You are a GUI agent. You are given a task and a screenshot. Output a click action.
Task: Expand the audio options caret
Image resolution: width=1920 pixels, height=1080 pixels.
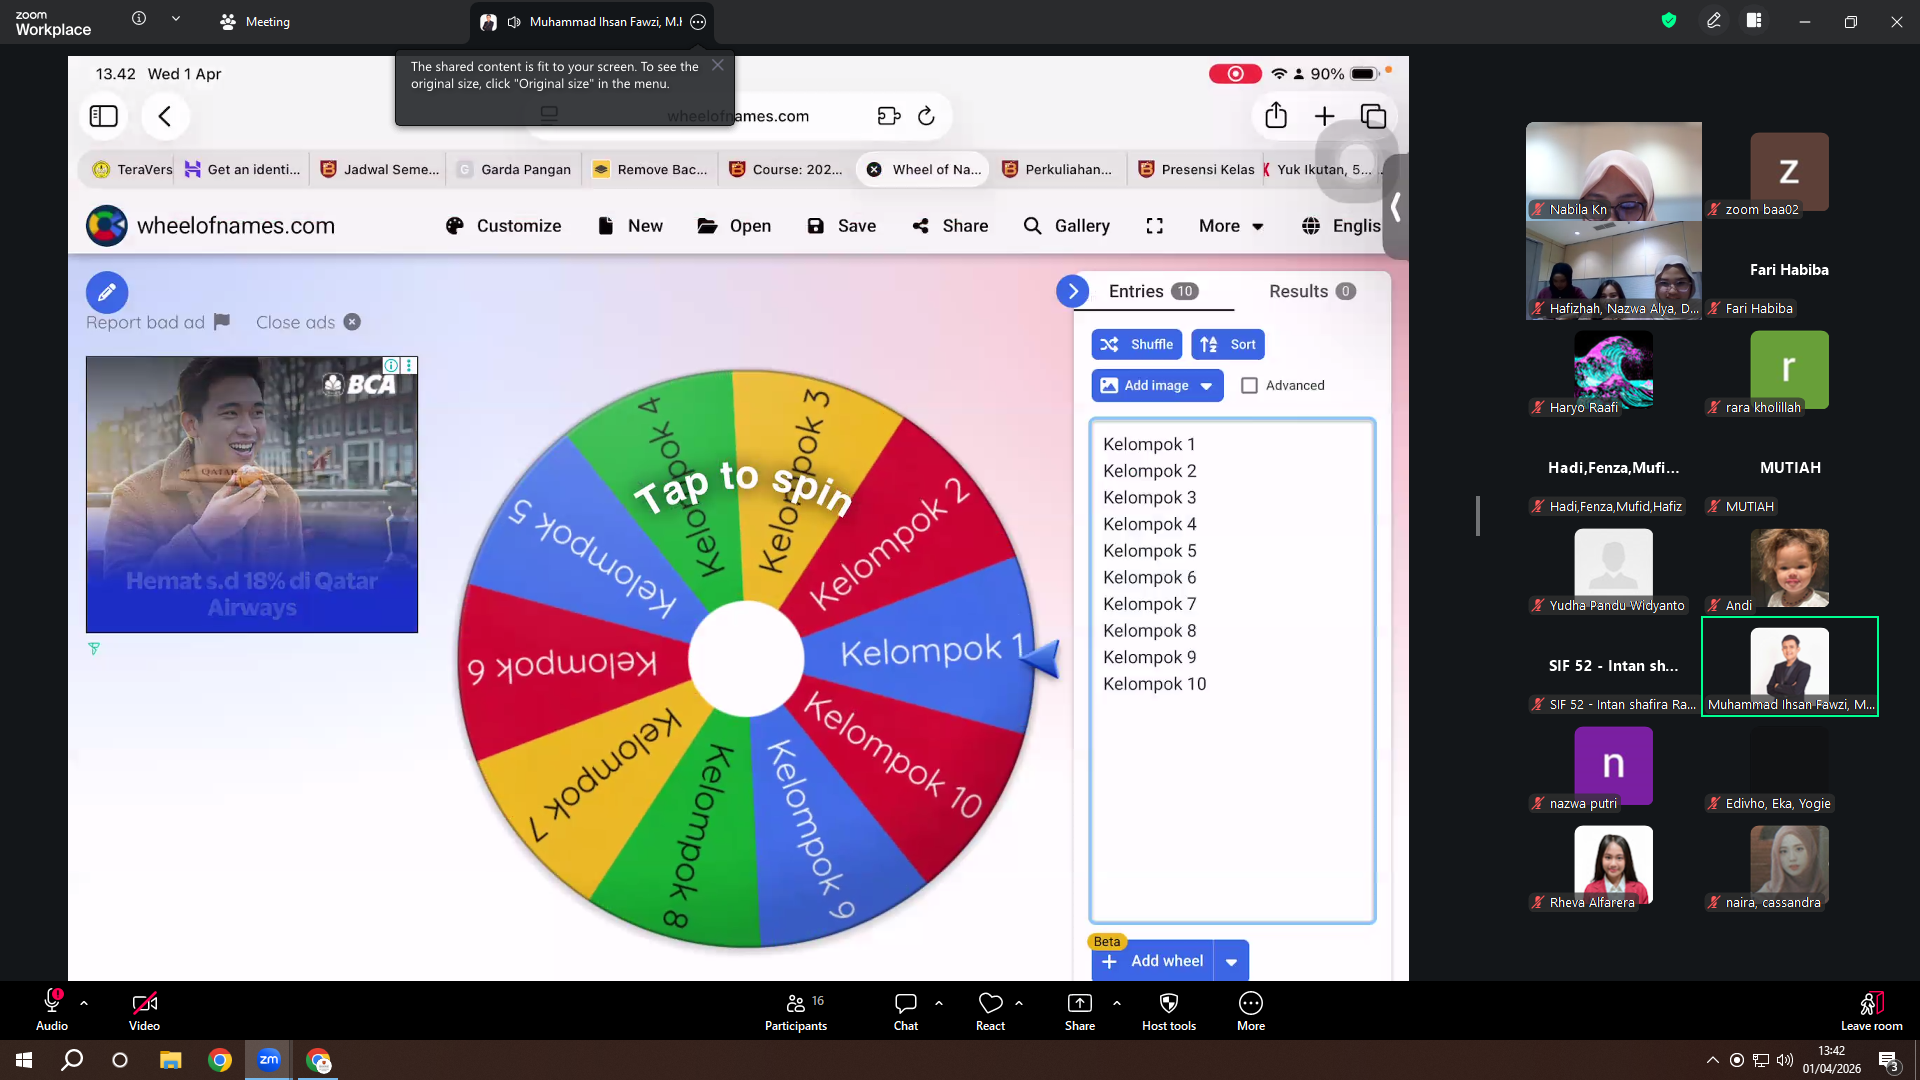coord(84,1002)
